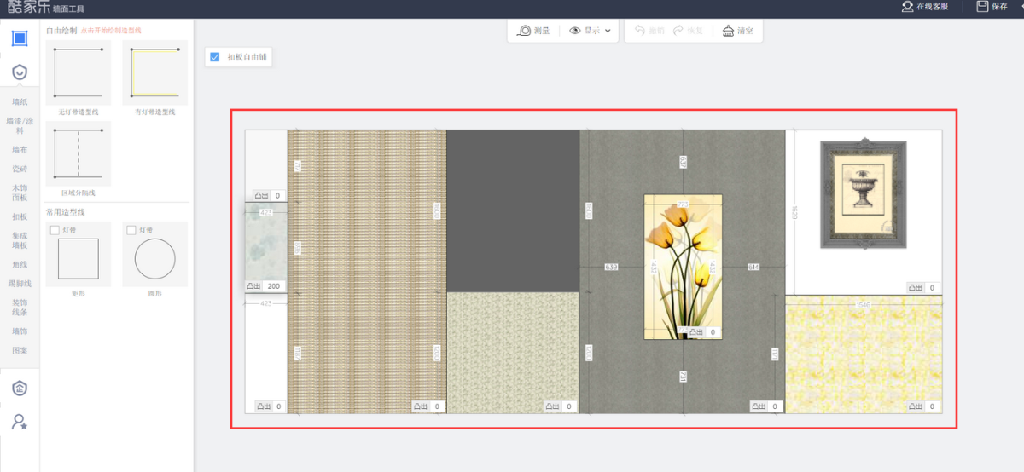Screen dimensions: 1024x472
Task: Open the 集成墙板 integrated wallboard category
Action: [20, 240]
